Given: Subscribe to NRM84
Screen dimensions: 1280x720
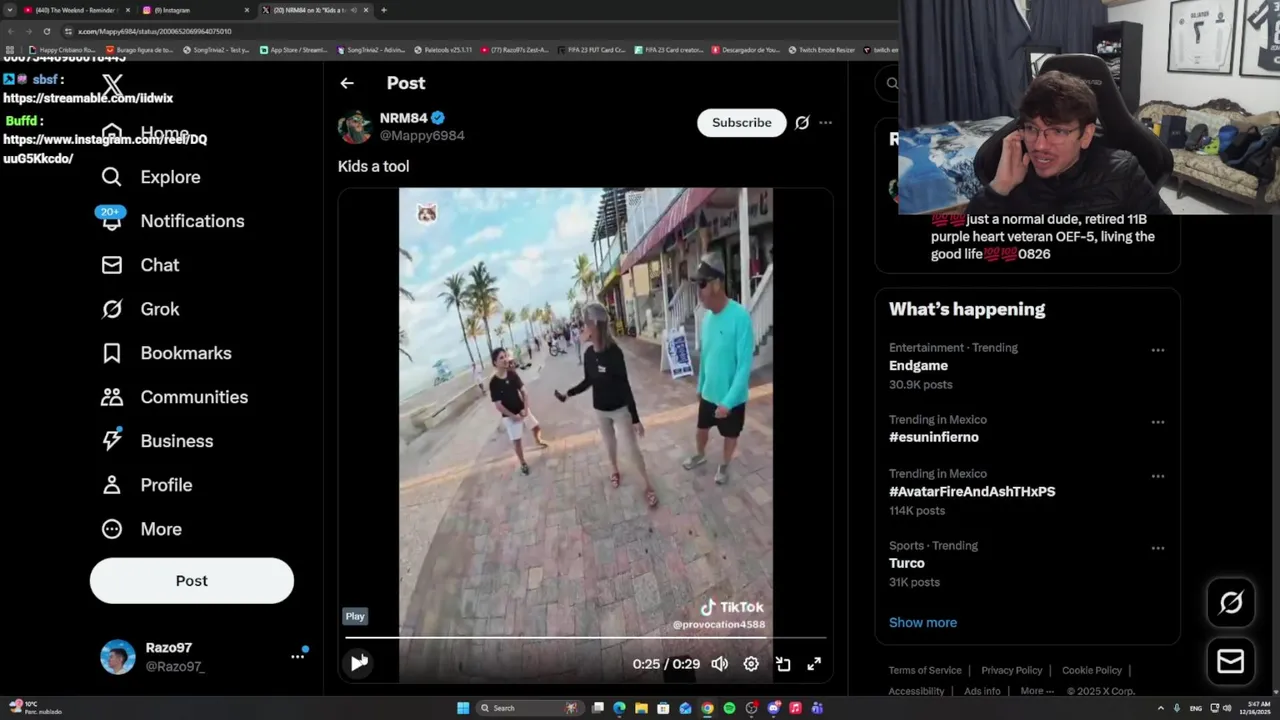Looking at the screenshot, I should 741,122.
